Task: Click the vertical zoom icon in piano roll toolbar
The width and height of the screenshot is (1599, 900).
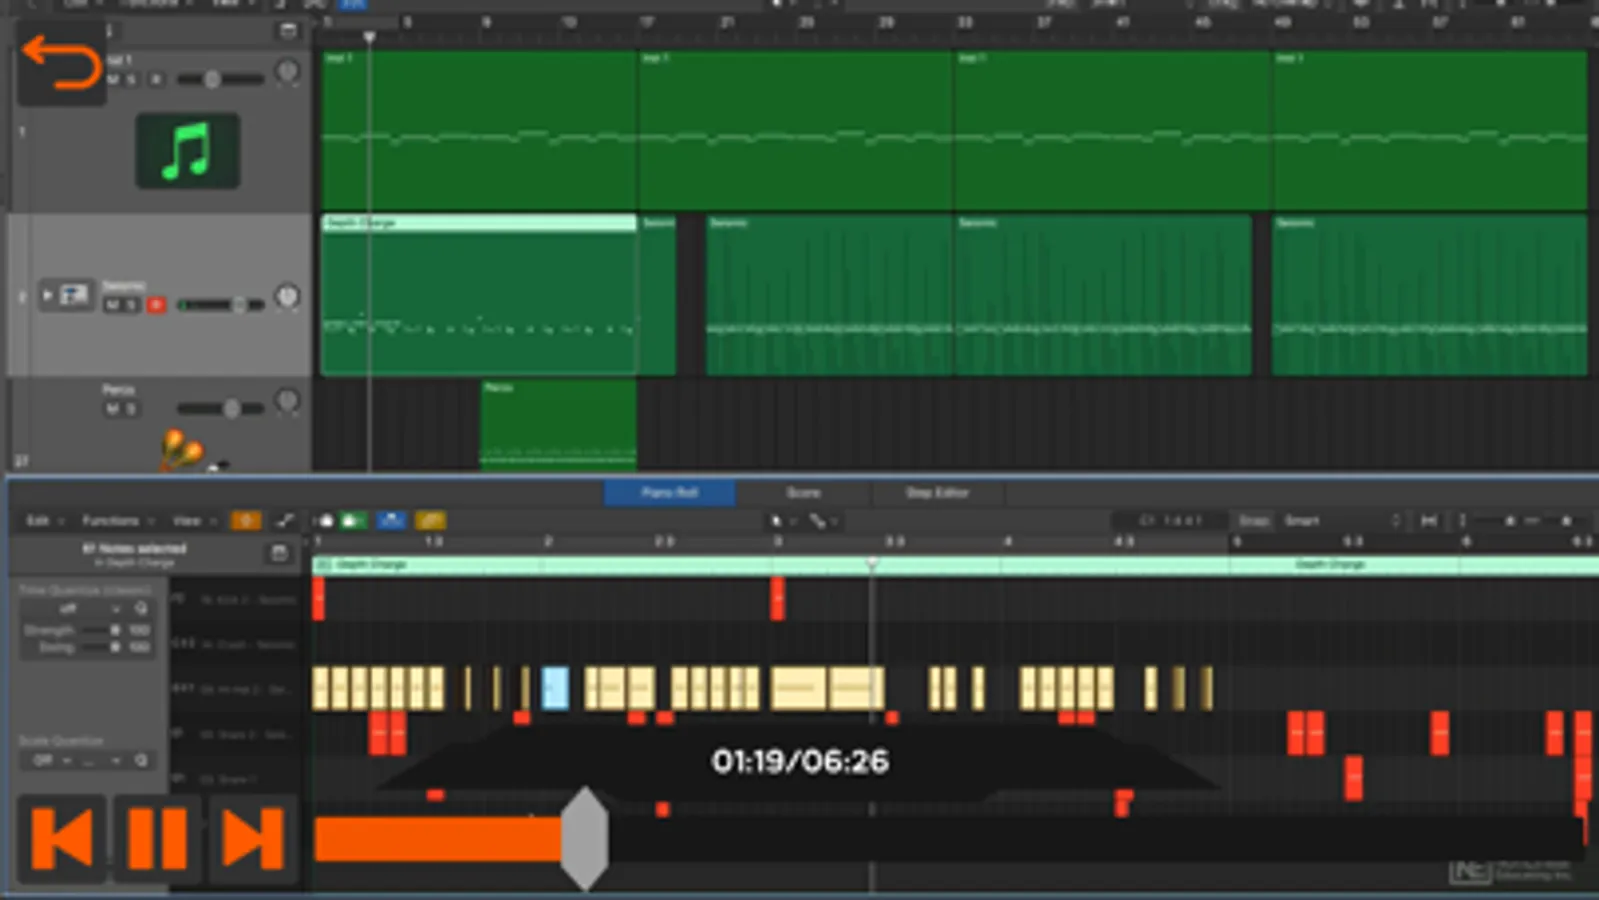Action: pos(1462,520)
